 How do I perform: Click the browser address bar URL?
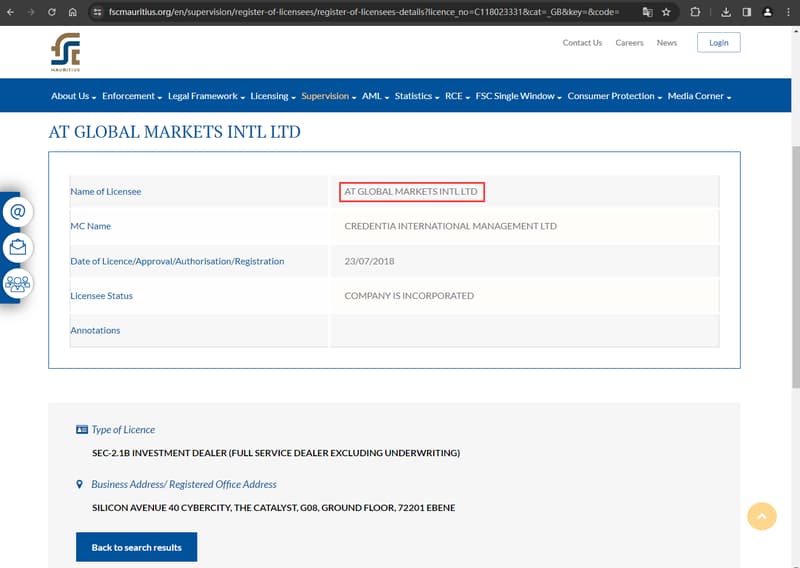[x=363, y=12]
